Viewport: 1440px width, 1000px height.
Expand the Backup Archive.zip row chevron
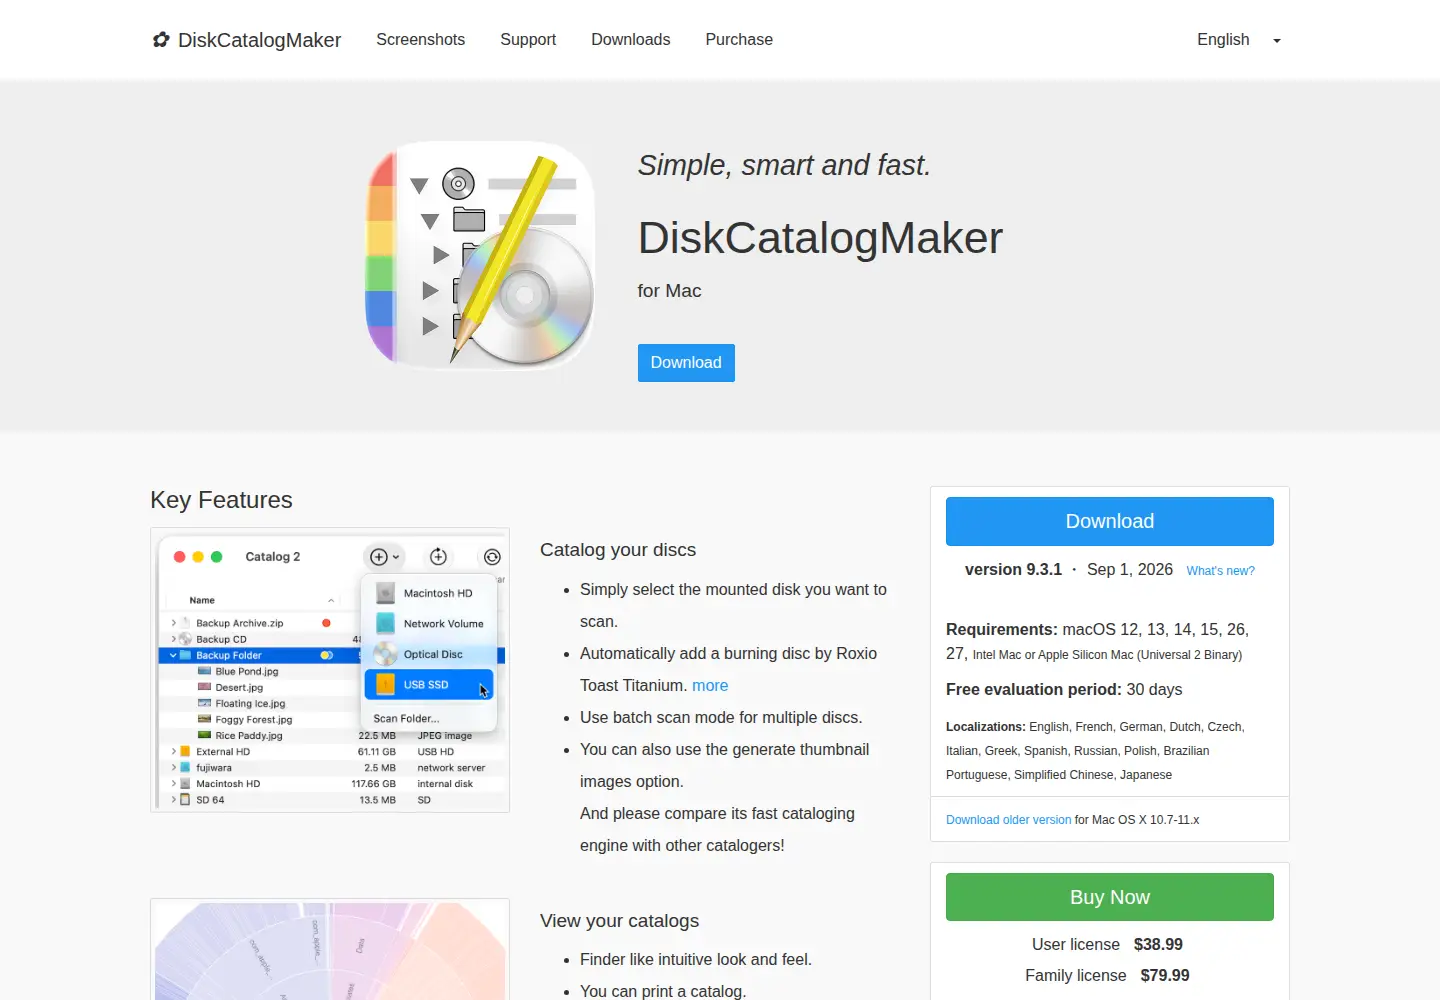pyautogui.click(x=174, y=623)
